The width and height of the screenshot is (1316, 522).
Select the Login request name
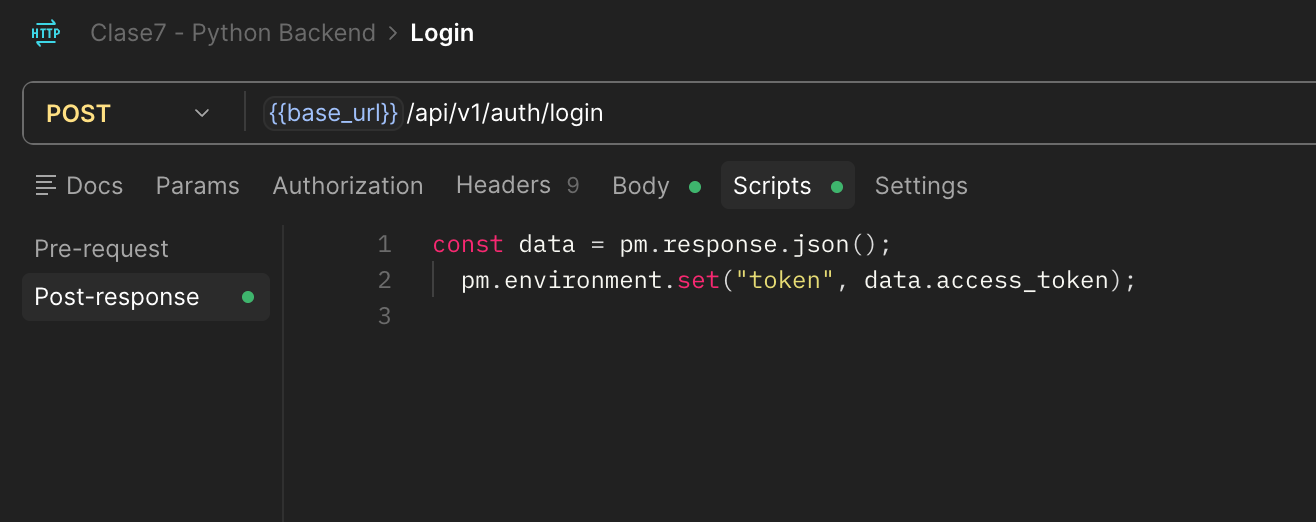442,33
